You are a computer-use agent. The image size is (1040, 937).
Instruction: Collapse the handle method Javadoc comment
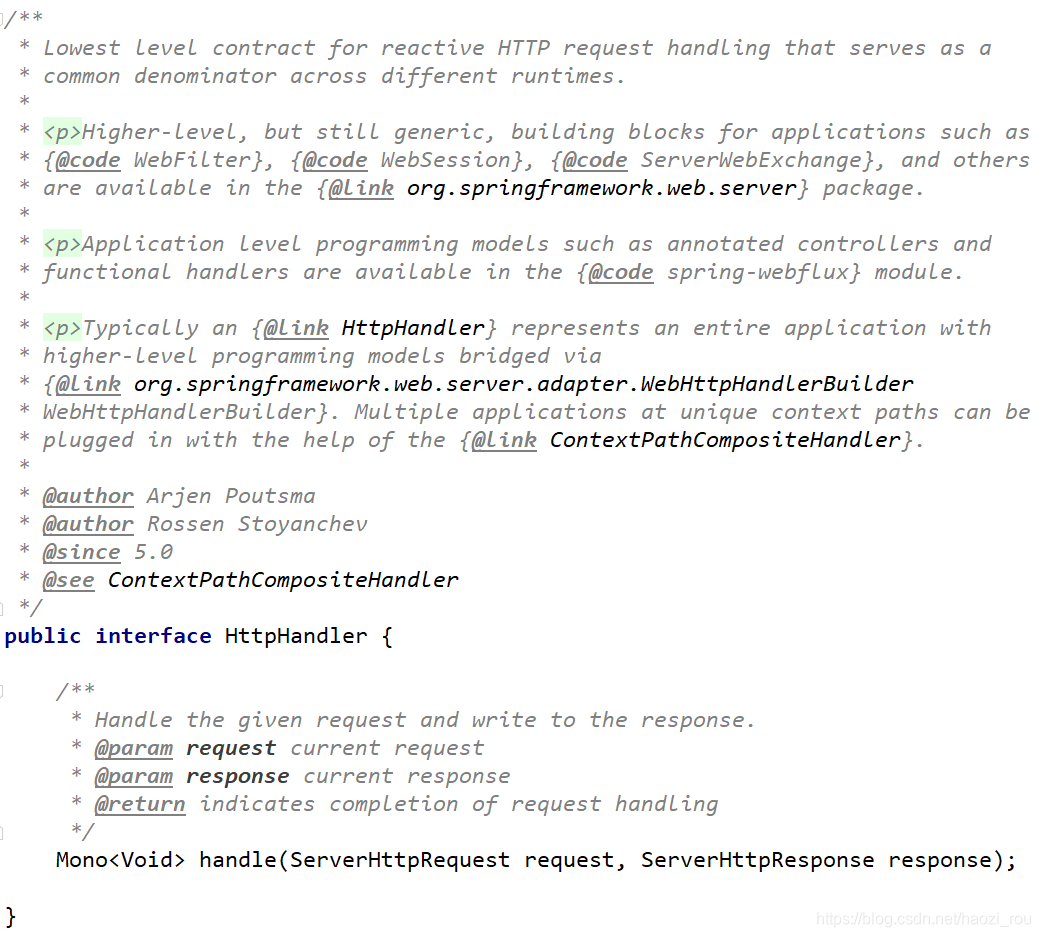point(4,691)
